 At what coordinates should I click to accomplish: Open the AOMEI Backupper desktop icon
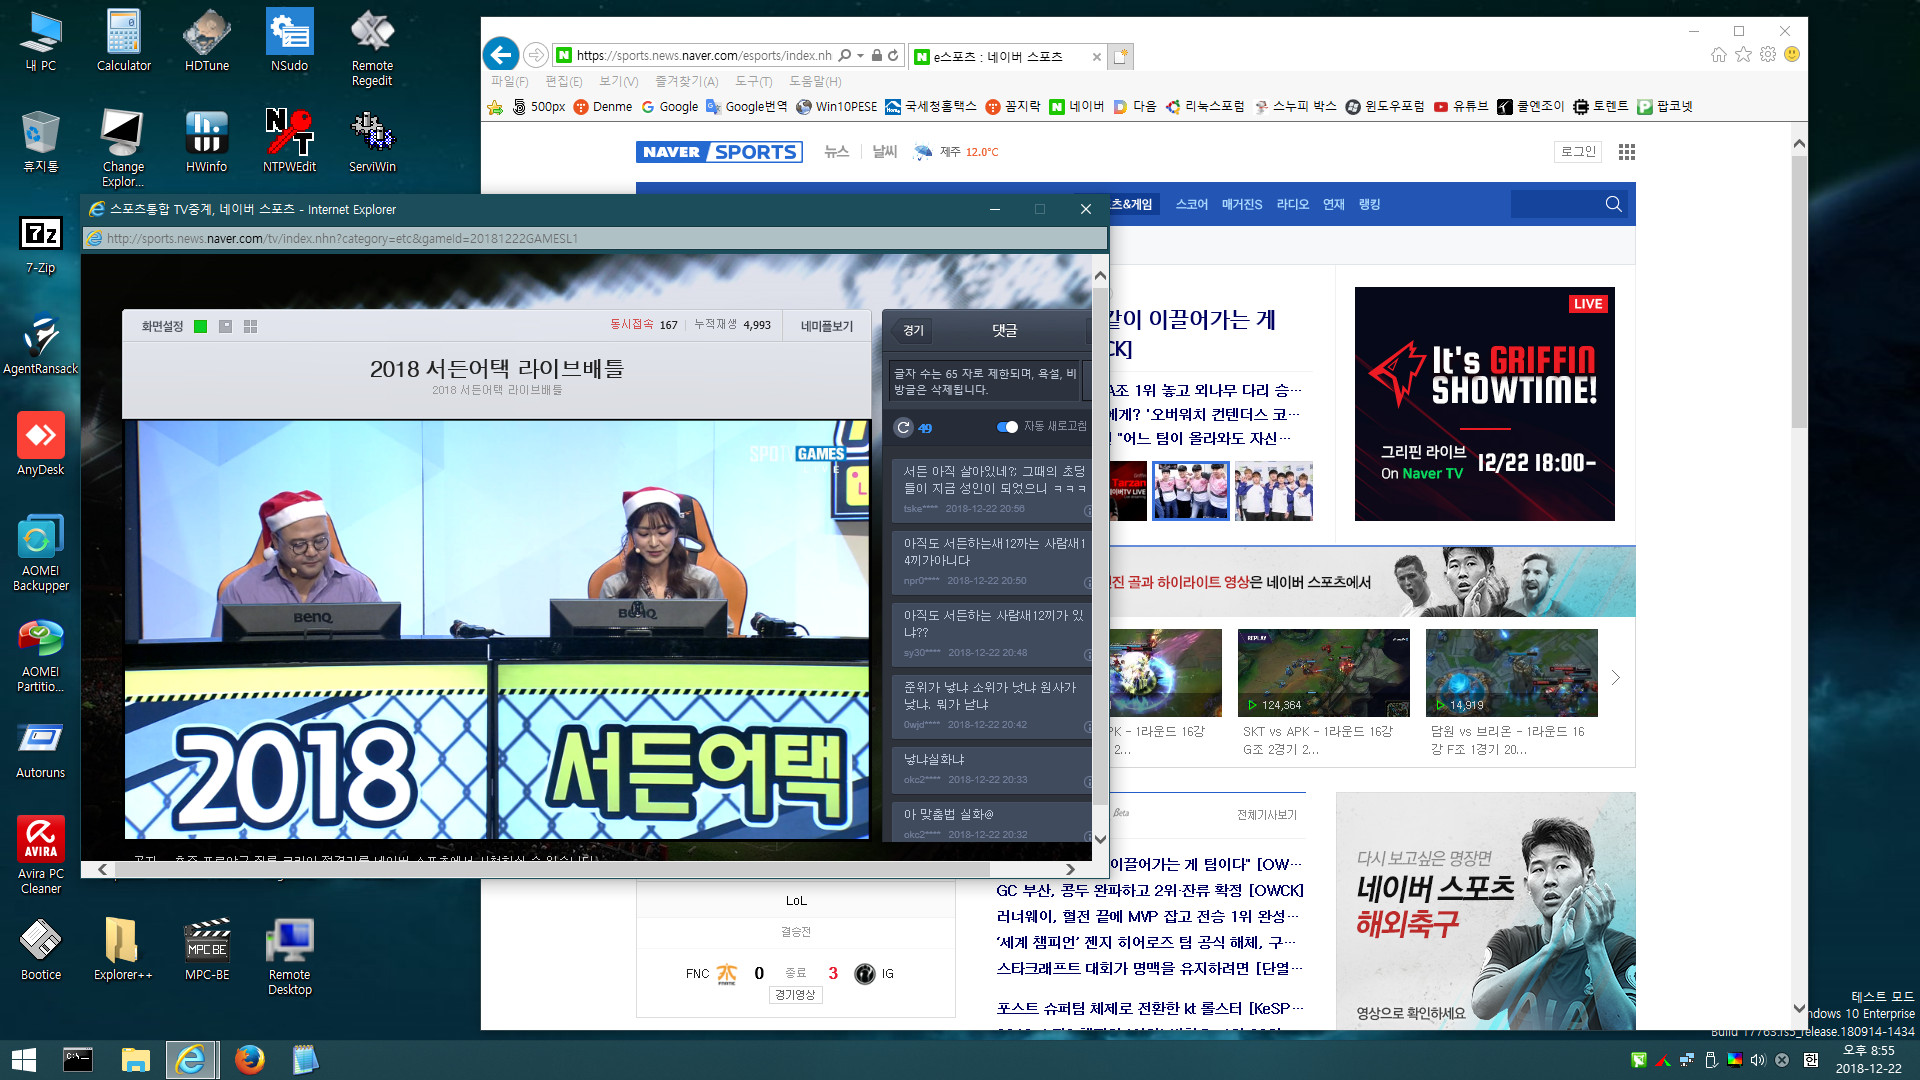point(41,553)
